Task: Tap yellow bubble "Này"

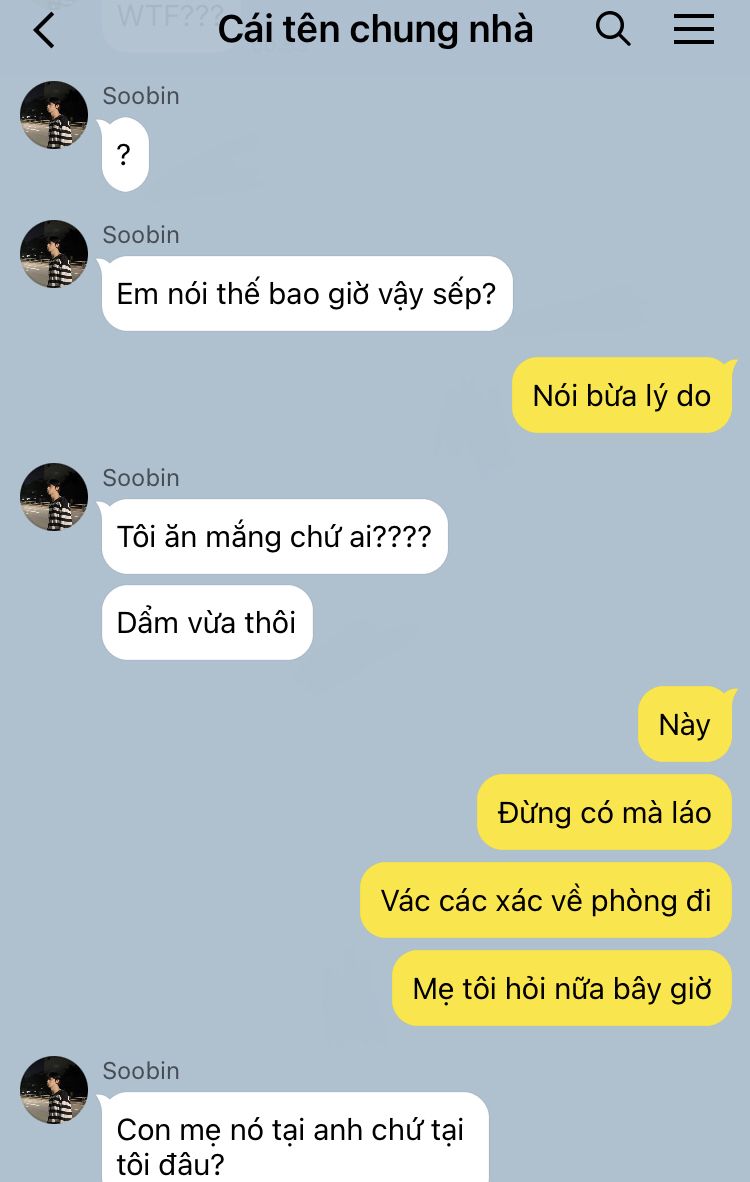Action: [684, 724]
